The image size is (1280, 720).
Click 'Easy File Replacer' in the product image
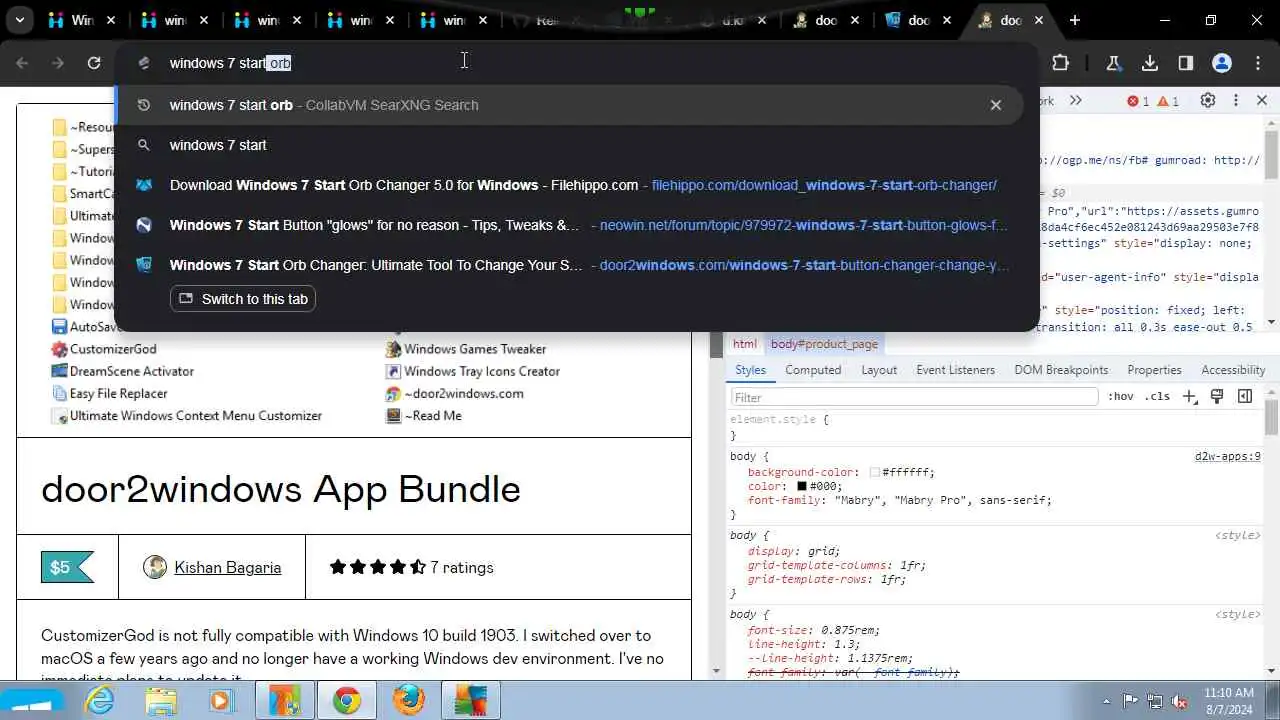(x=118, y=393)
